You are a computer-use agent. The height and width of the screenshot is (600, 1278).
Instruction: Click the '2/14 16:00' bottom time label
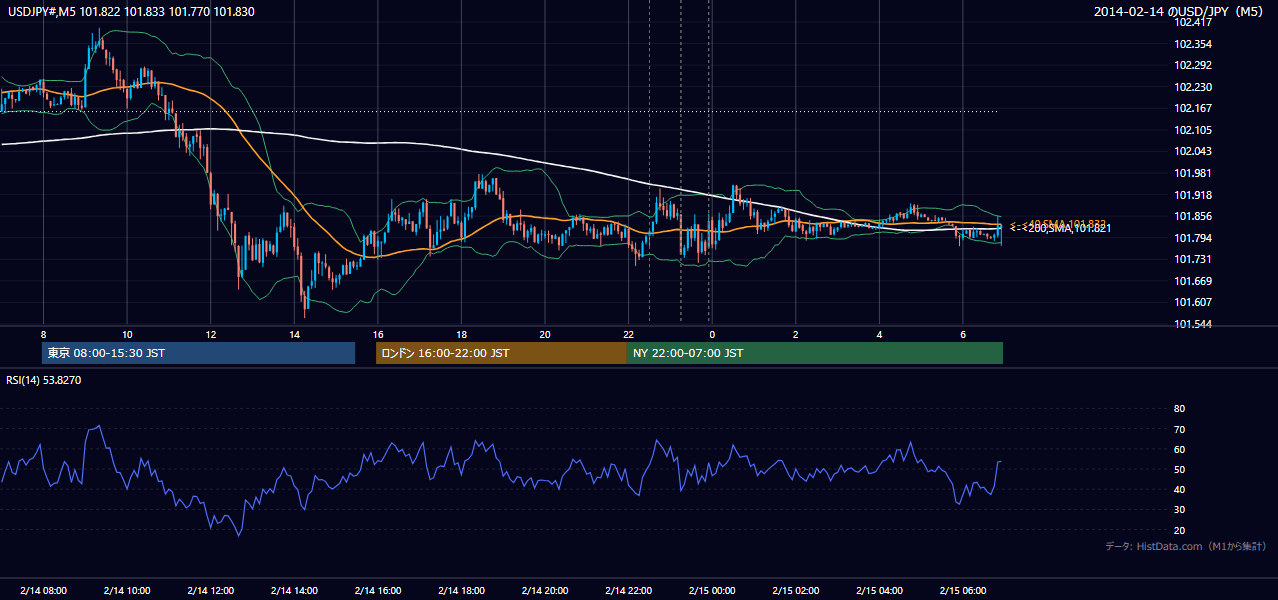click(x=377, y=591)
